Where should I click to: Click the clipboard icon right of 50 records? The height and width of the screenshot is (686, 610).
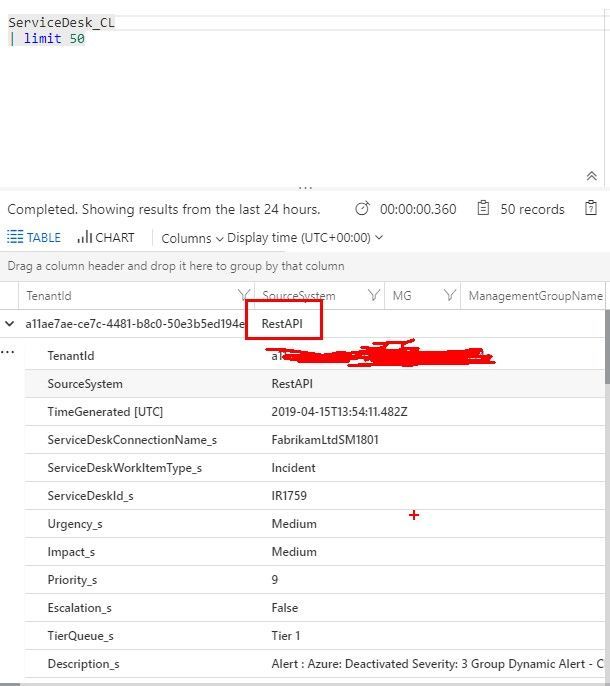pyautogui.click(x=591, y=208)
